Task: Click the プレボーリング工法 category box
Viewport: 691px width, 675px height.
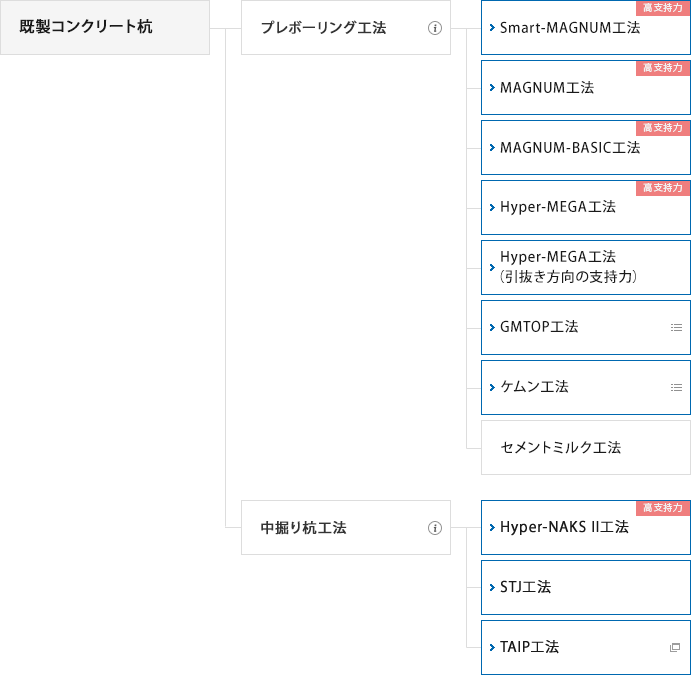Action: click(x=346, y=27)
